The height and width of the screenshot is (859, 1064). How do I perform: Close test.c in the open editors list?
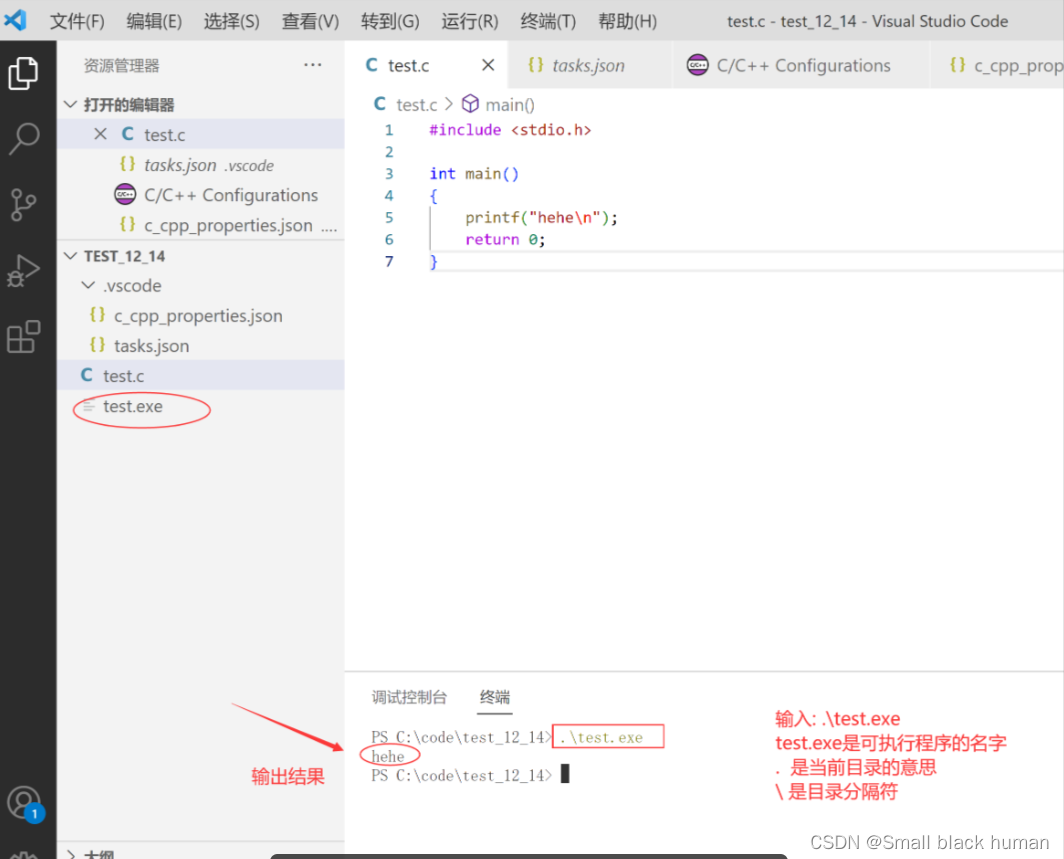[100, 134]
